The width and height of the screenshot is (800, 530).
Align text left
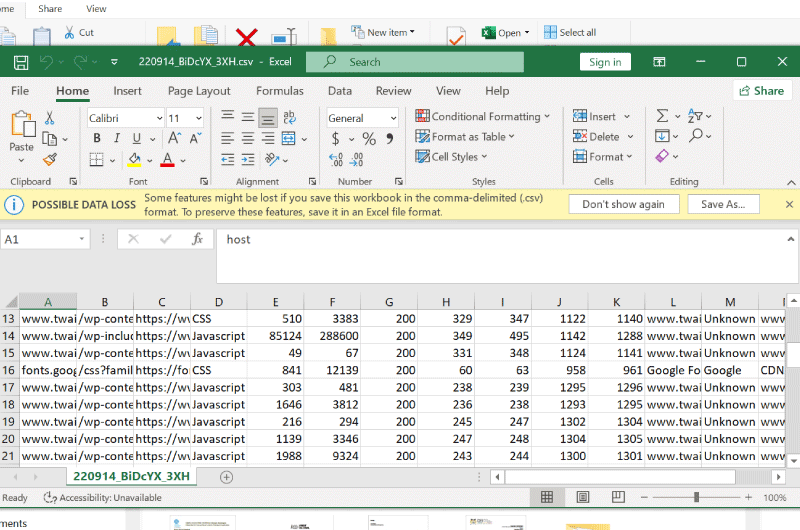[228, 138]
